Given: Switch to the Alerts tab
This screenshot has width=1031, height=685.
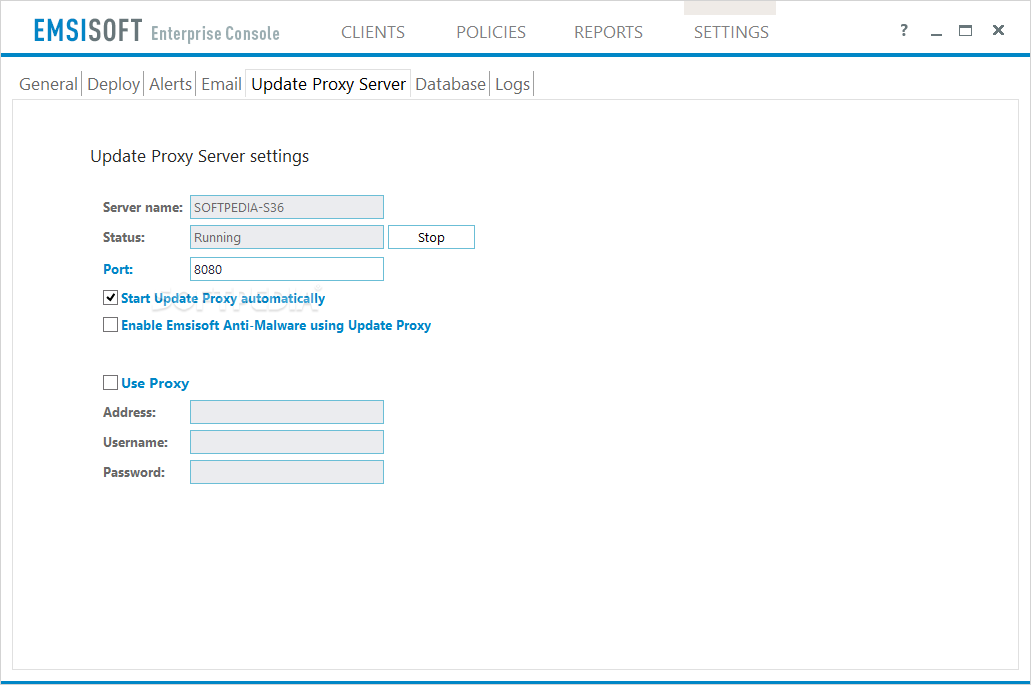Looking at the screenshot, I should click(170, 84).
